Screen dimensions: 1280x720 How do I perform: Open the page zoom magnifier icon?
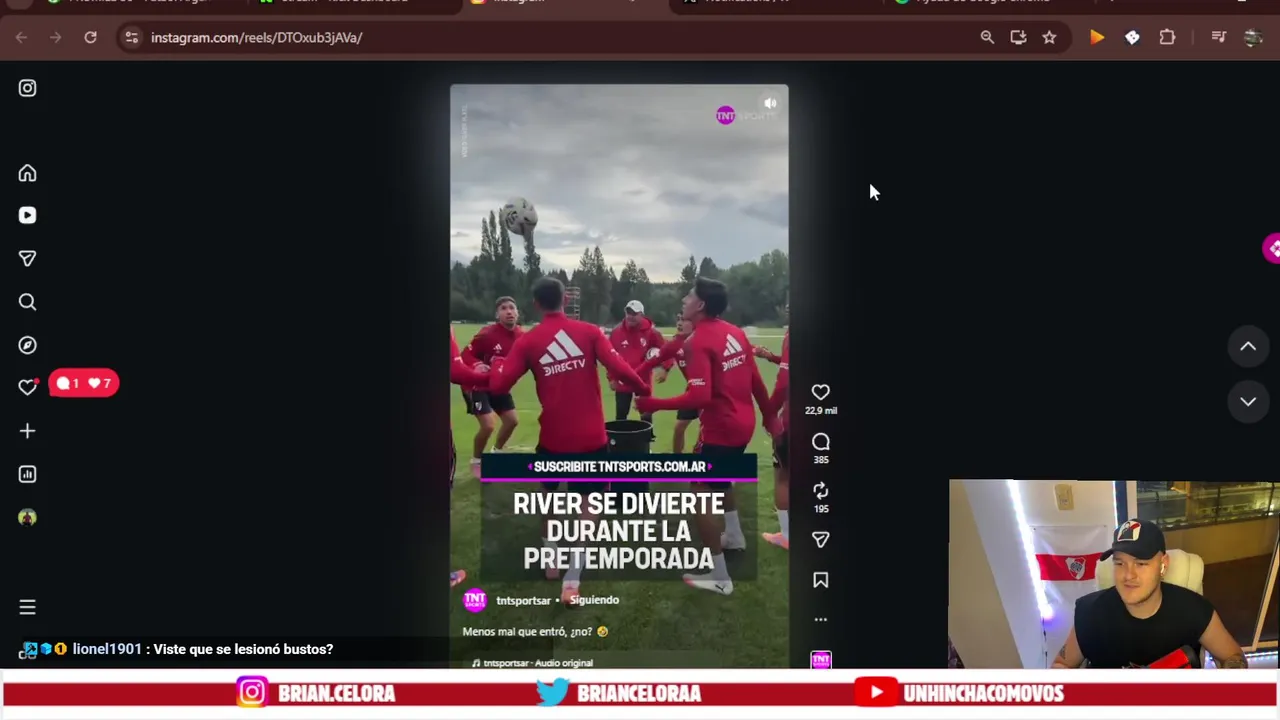point(987,37)
